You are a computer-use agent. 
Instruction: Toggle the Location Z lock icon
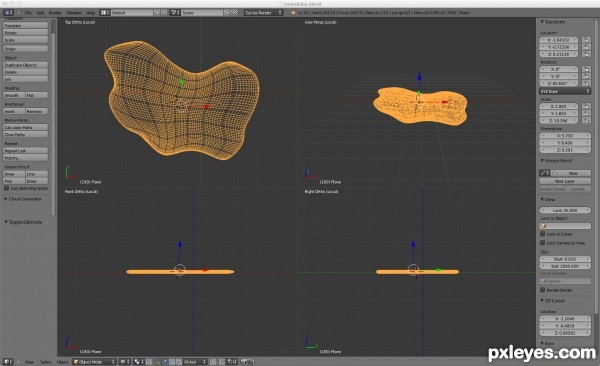586,54
